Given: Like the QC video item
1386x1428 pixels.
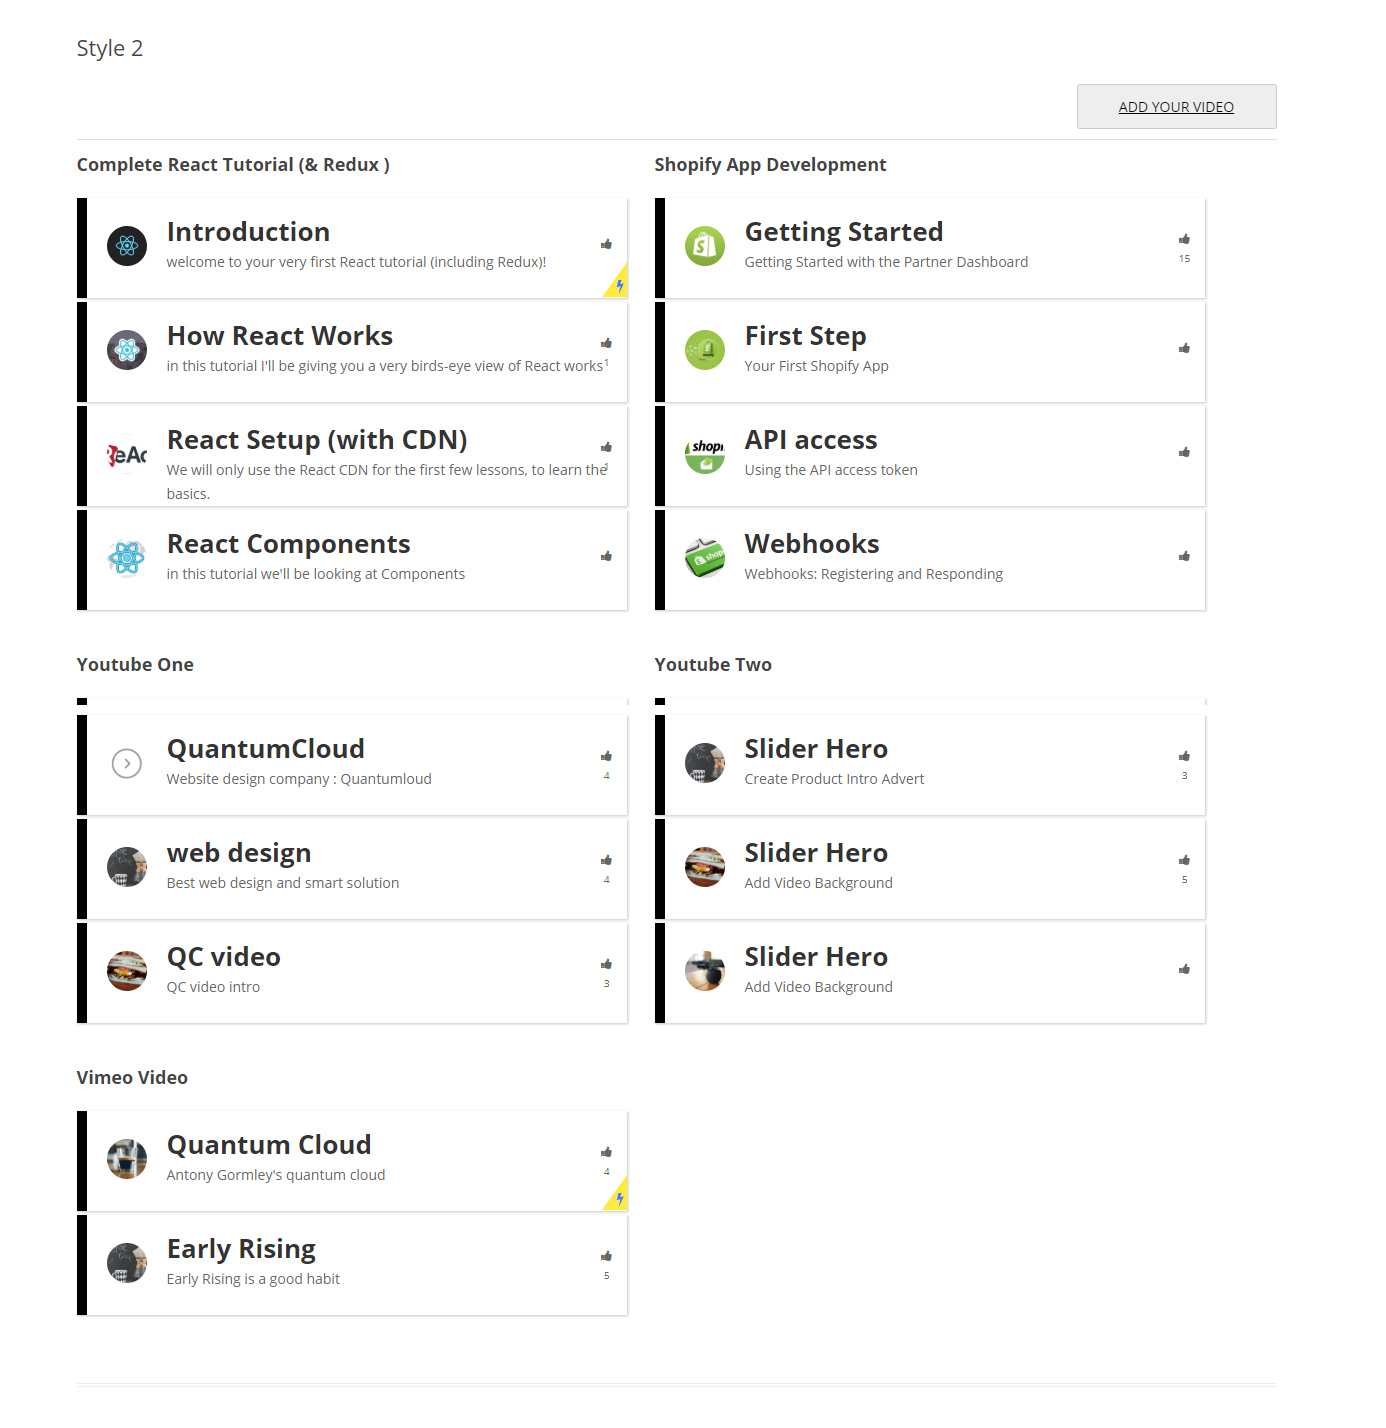Looking at the screenshot, I should [x=606, y=964].
